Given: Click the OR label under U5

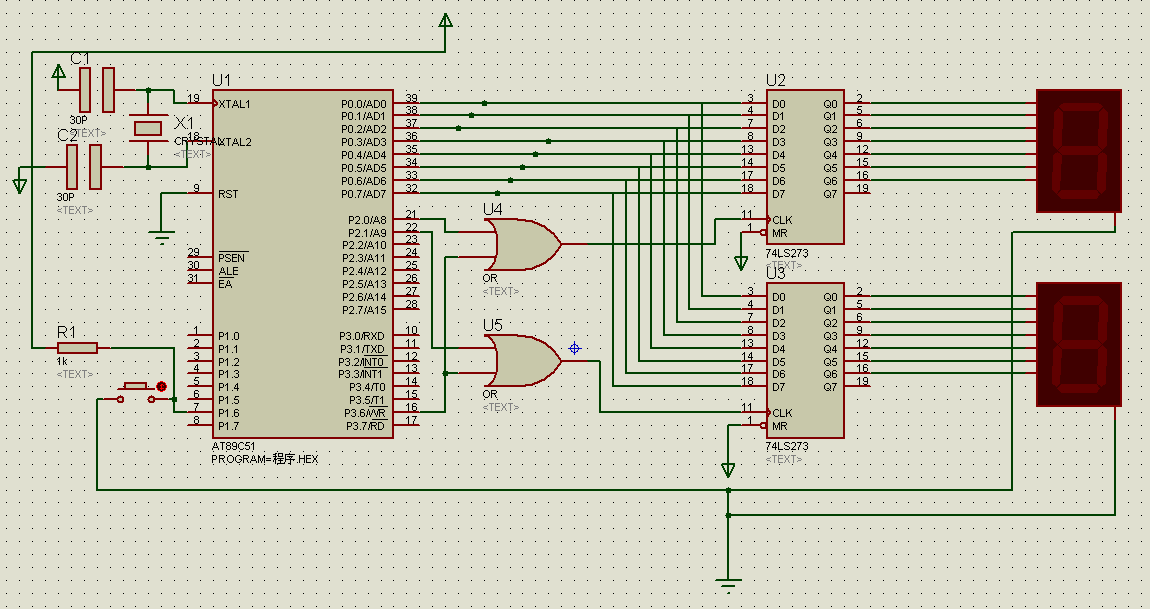Looking at the screenshot, I should (x=490, y=395).
